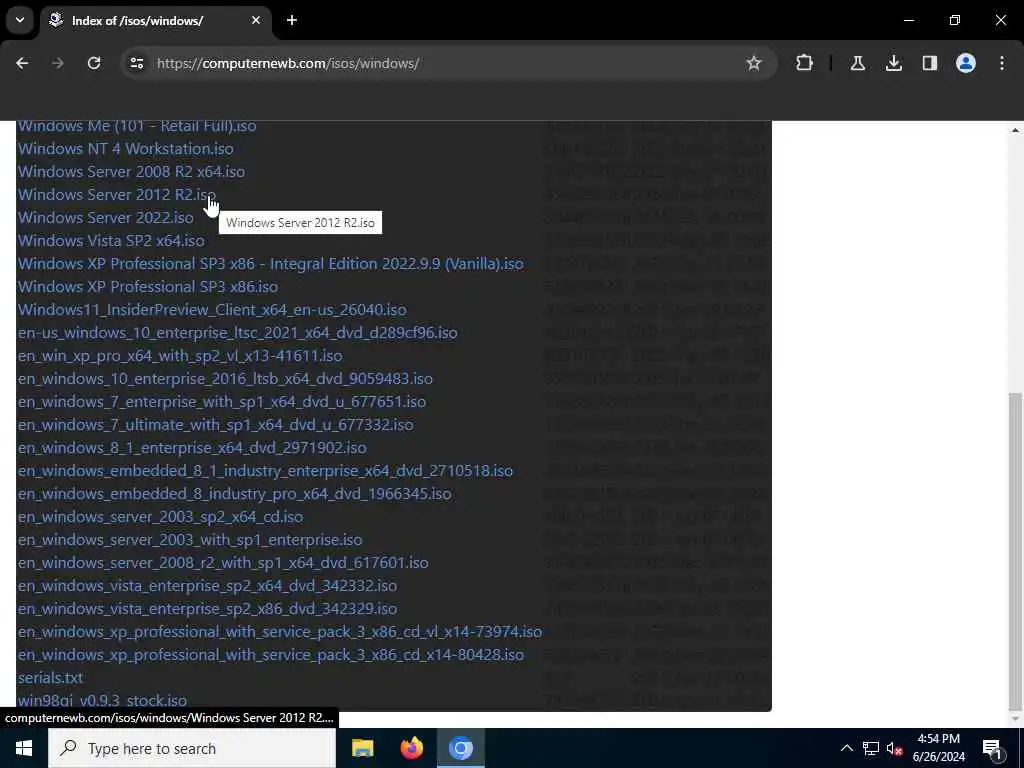
Task: View site information icon in address bar
Action: [x=136, y=63]
